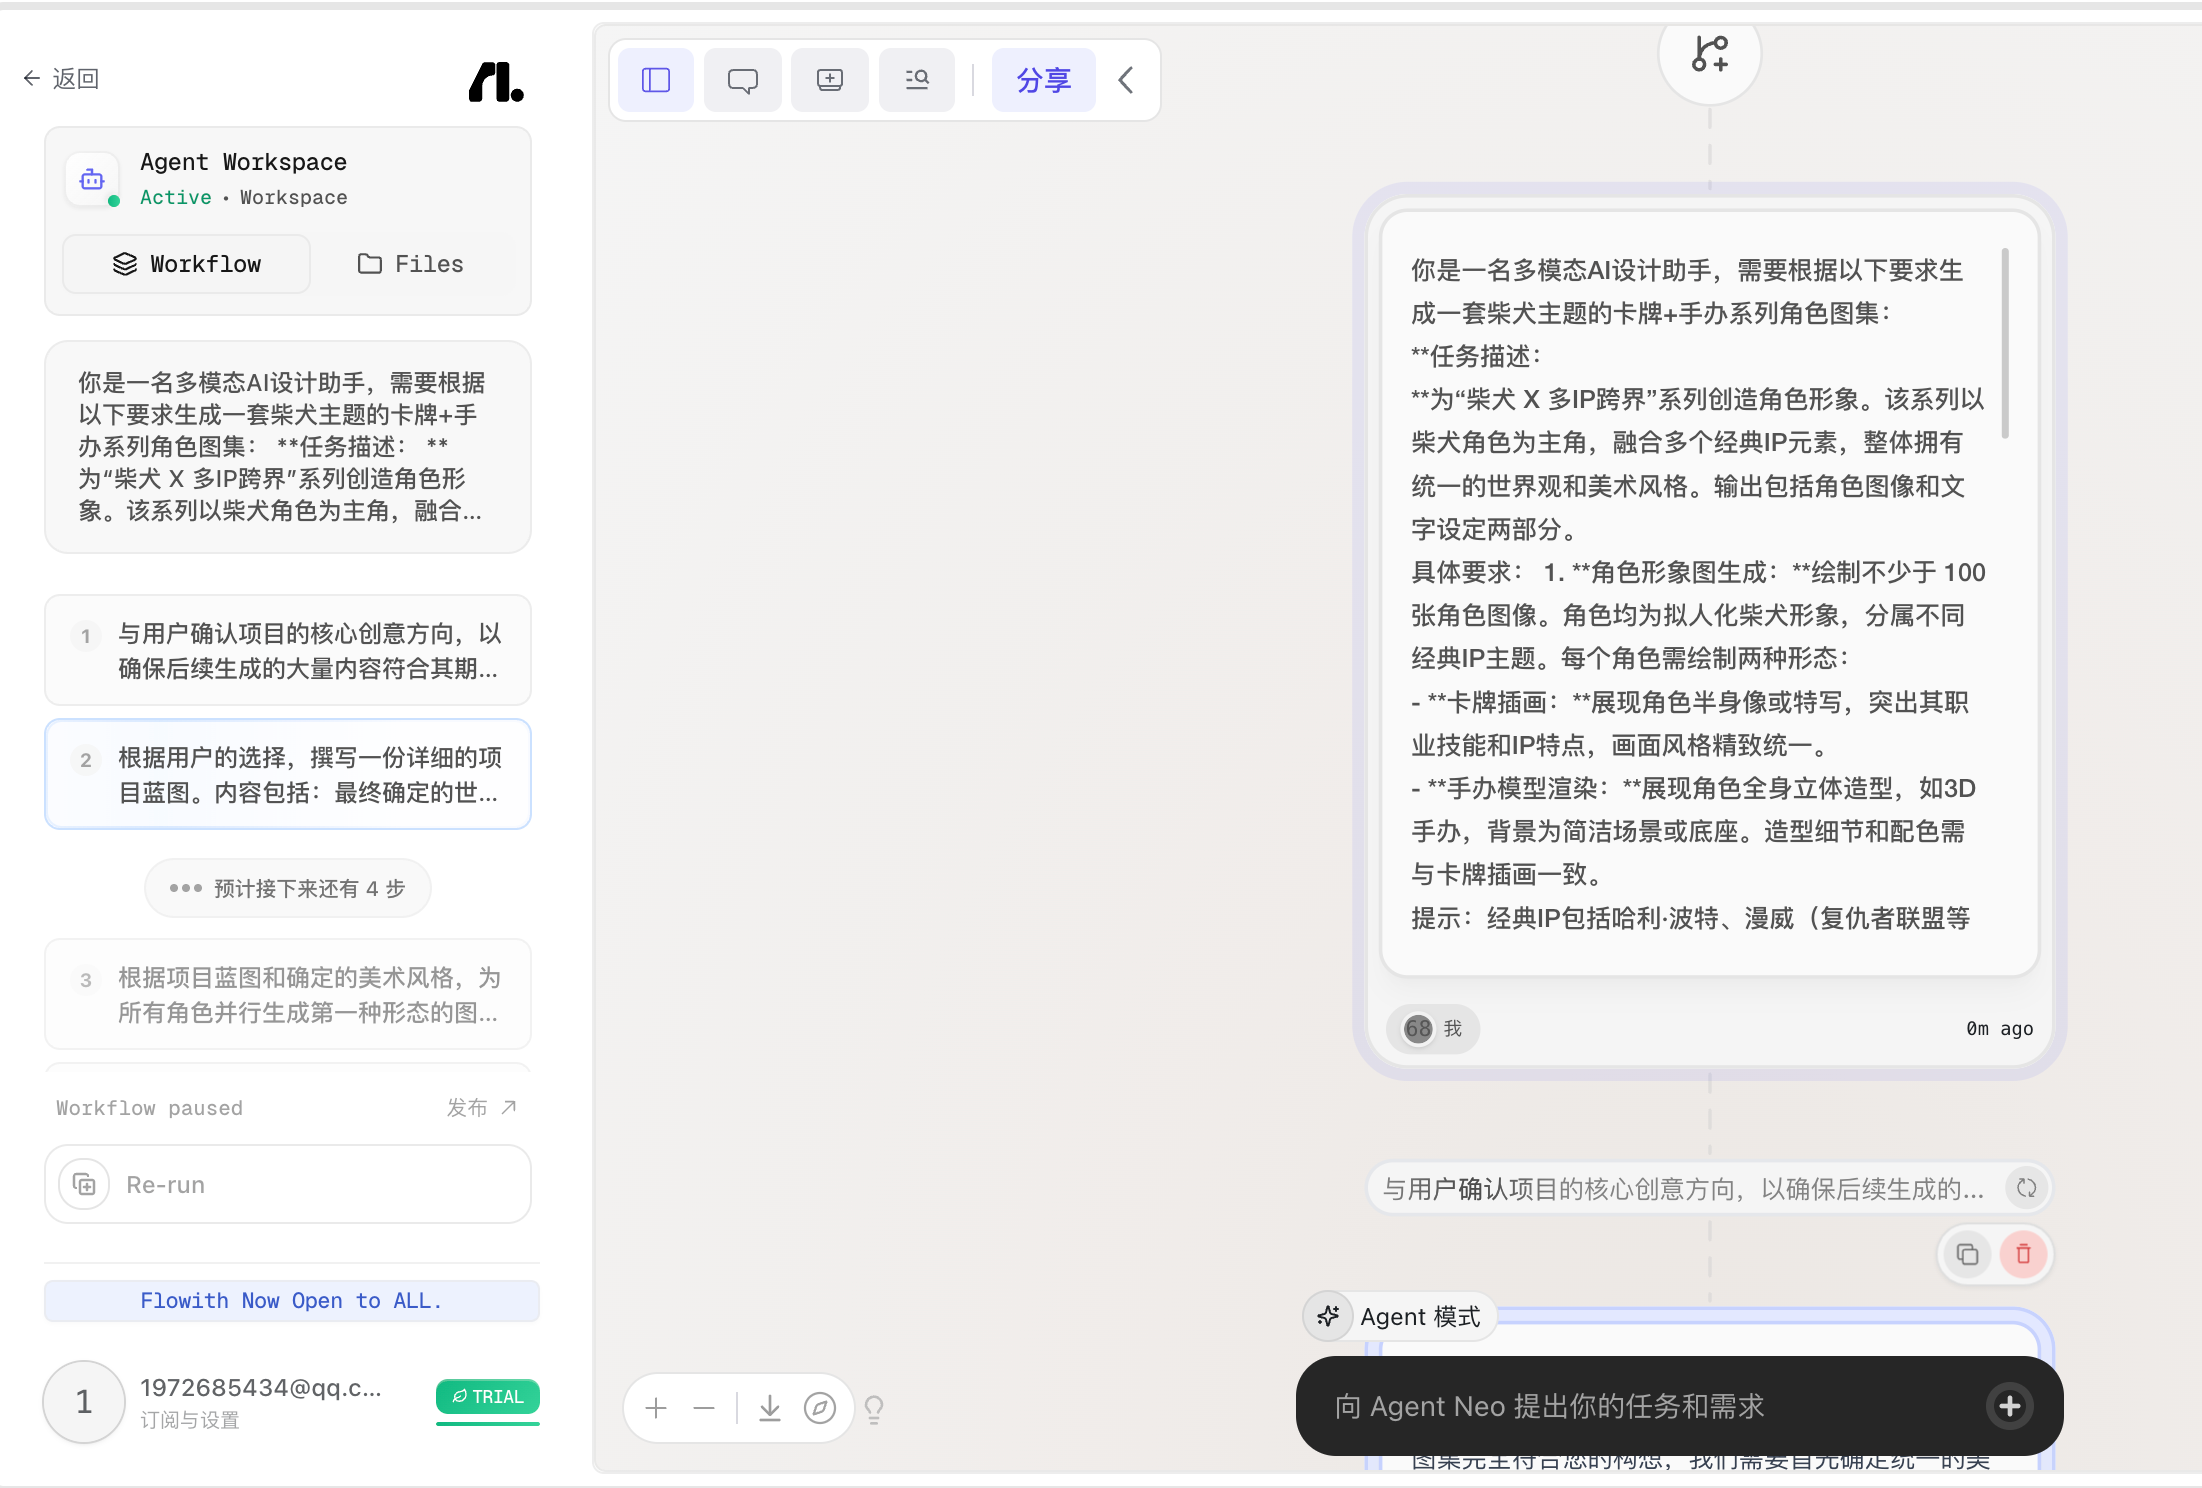Click the Re-run input field

[288, 1184]
